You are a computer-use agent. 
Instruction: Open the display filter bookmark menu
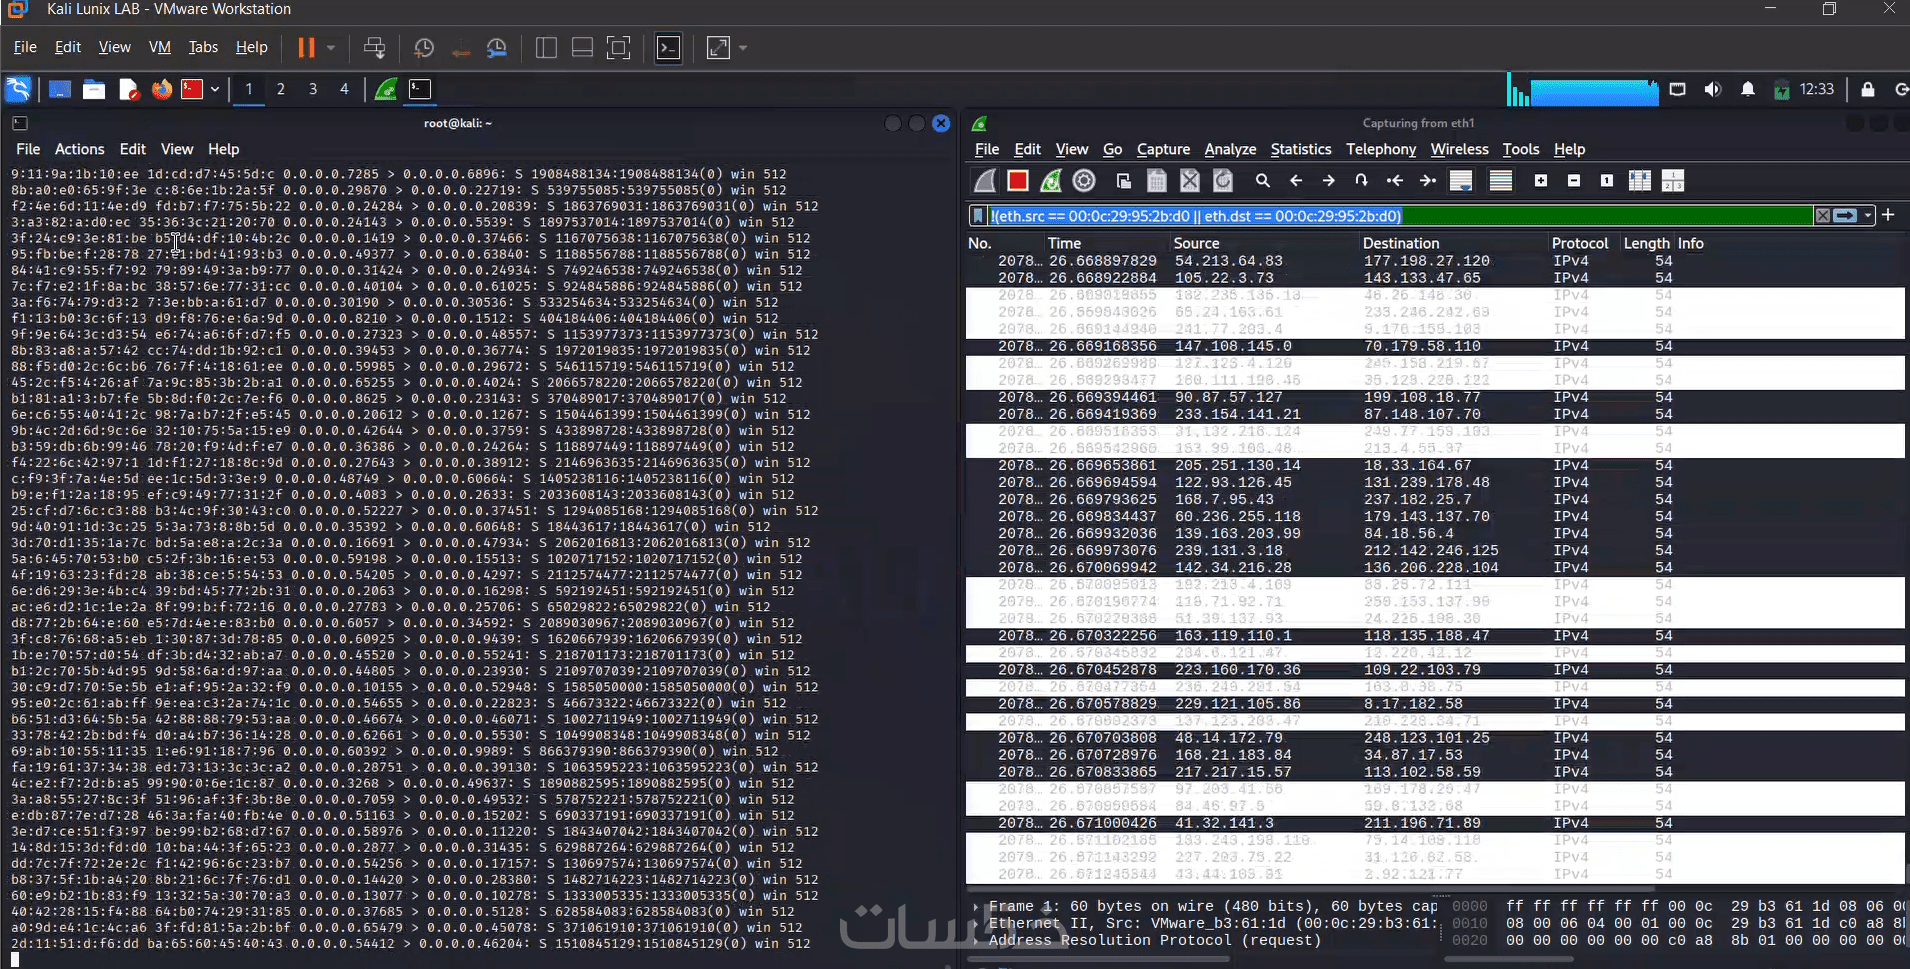(x=979, y=216)
